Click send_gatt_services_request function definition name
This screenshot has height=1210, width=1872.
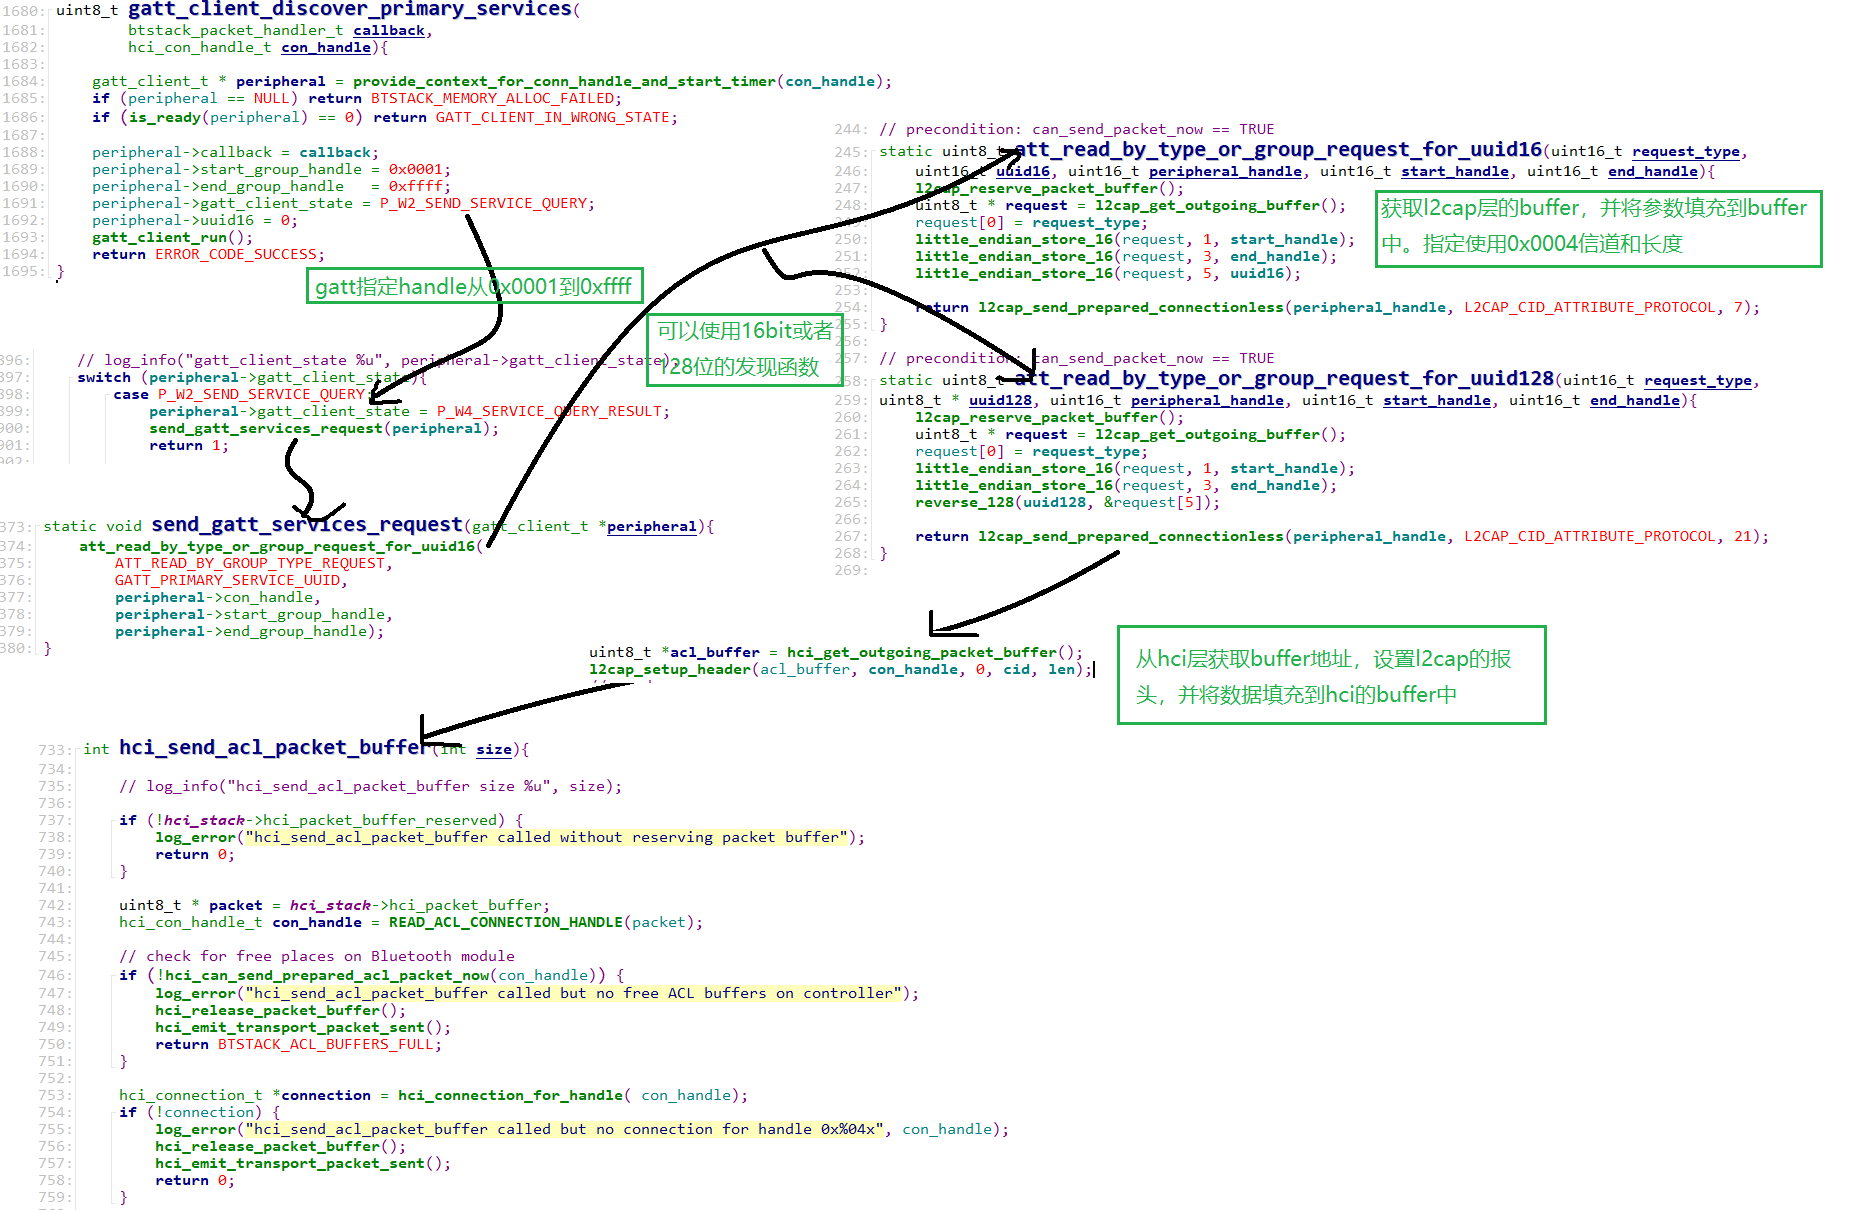[307, 525]
